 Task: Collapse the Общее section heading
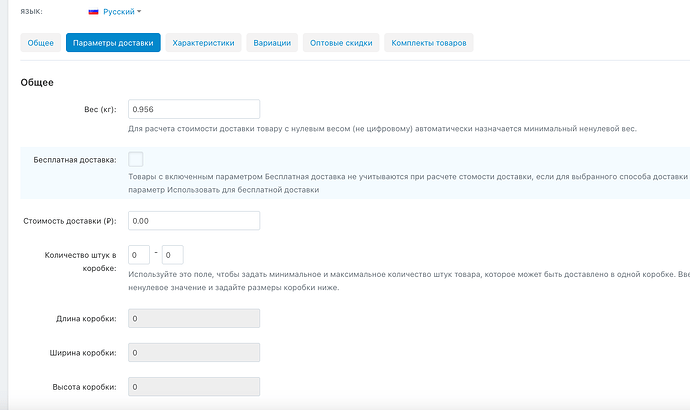[37, 82]
